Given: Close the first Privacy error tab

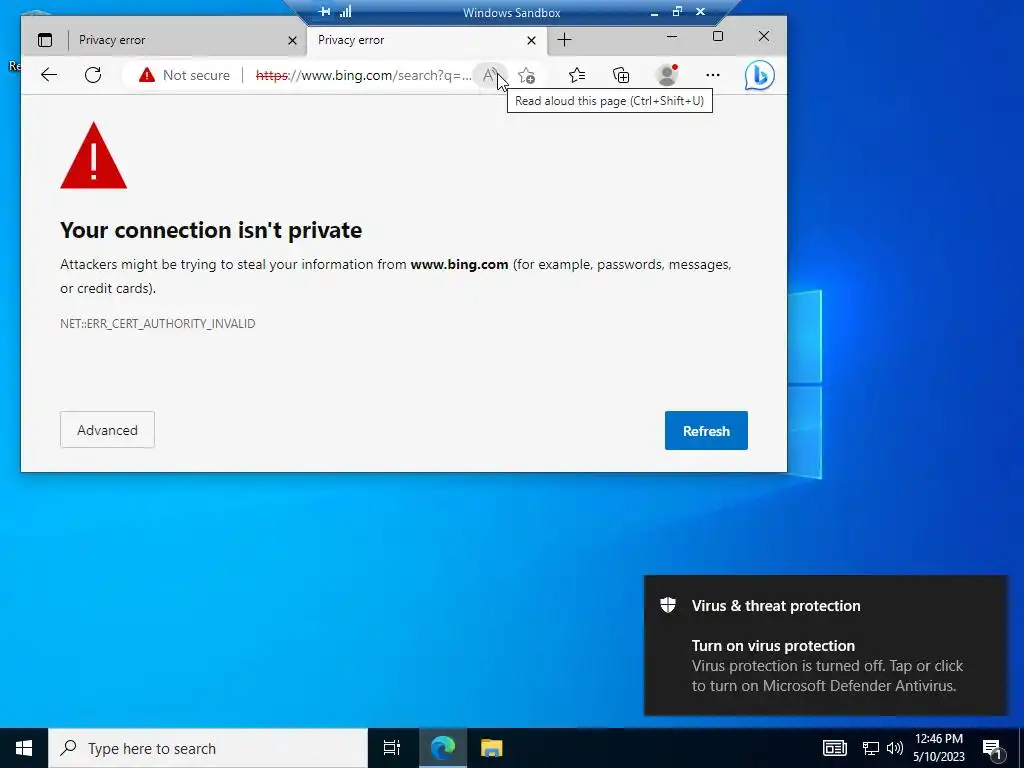Looking at the screenshot, I should pyautogui.click(x=292, y=40).
